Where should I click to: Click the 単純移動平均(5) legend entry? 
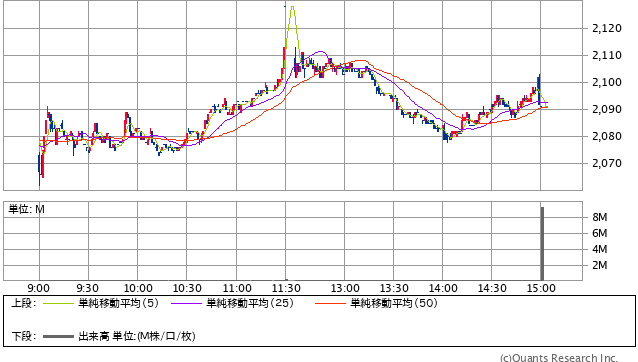click(118, 303)
